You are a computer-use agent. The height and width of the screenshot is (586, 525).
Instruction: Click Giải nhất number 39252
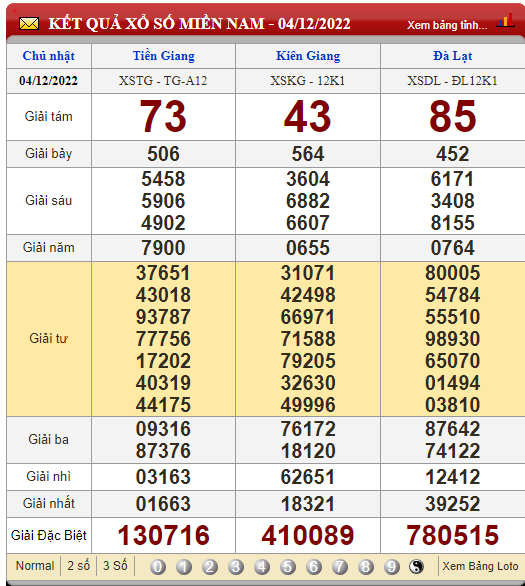(x=453, y=504)
